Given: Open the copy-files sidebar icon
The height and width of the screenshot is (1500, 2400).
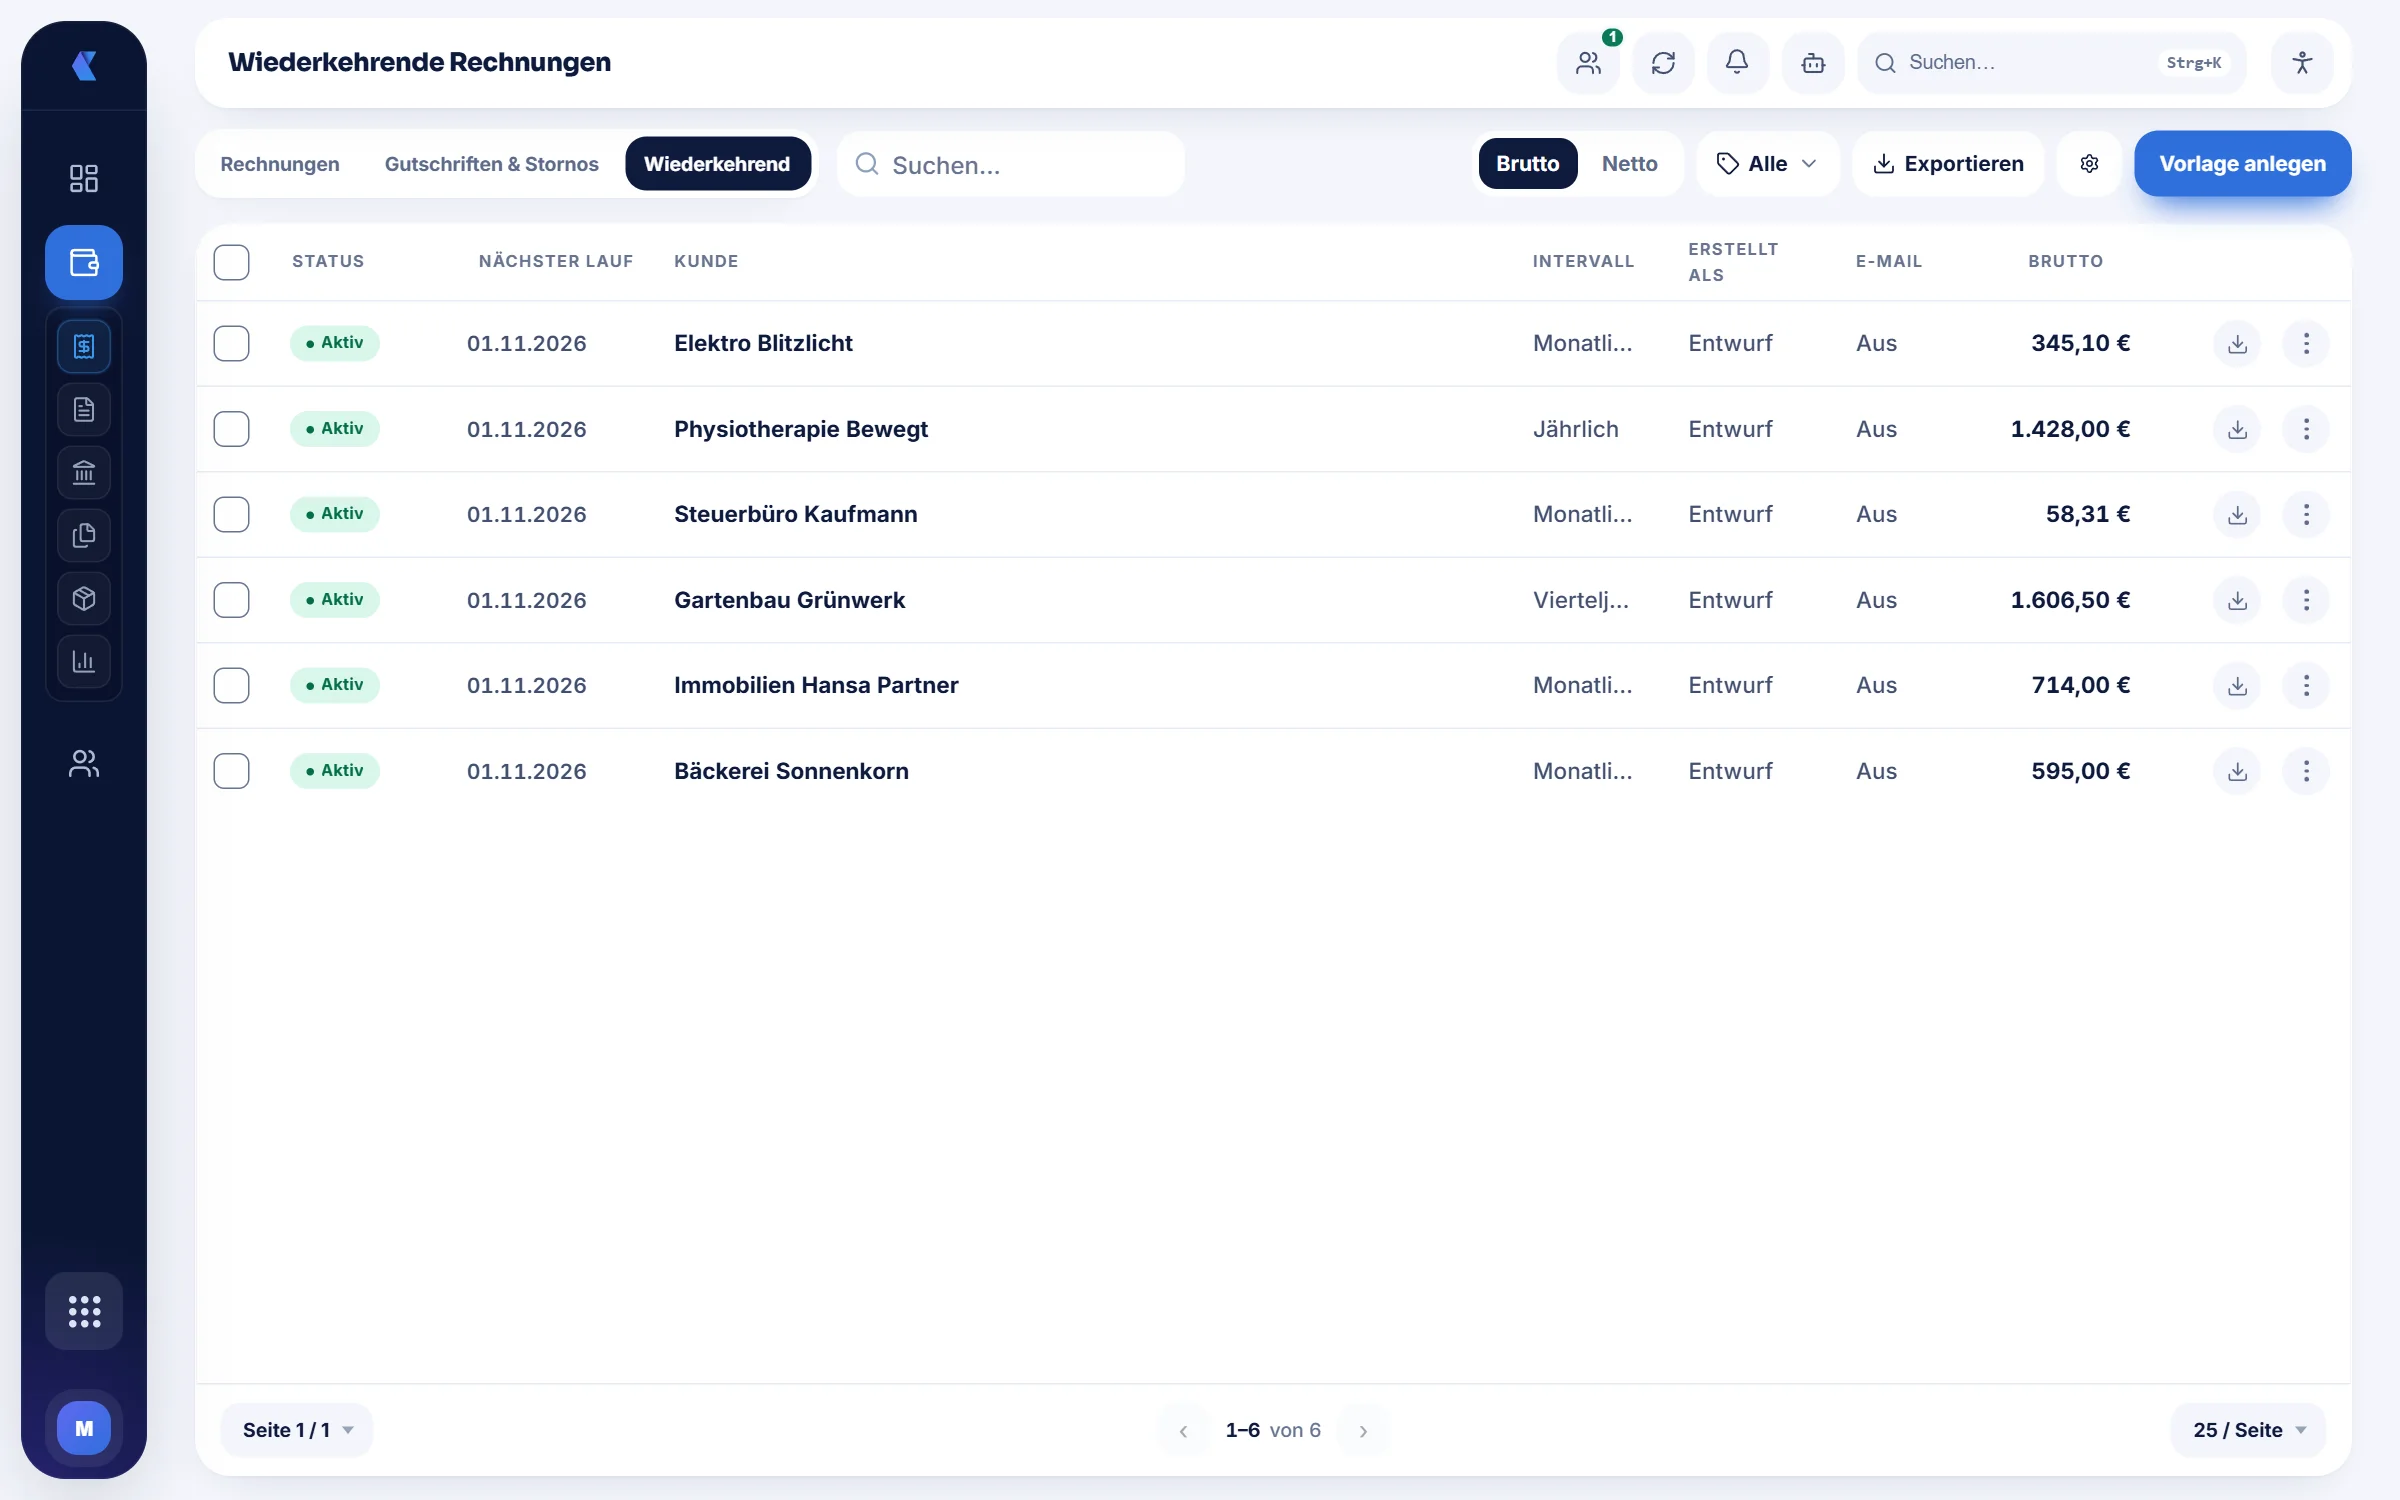Looking at the screenshot, I should [x=84, y=535].
